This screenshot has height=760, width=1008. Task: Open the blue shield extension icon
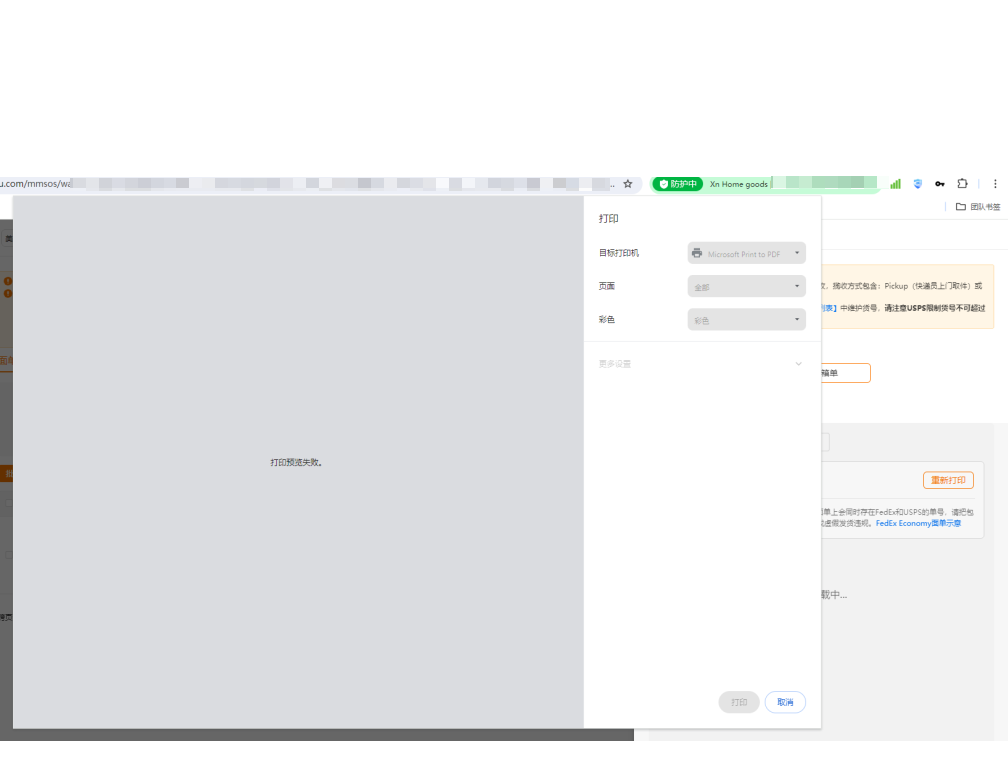click(917, 184)
